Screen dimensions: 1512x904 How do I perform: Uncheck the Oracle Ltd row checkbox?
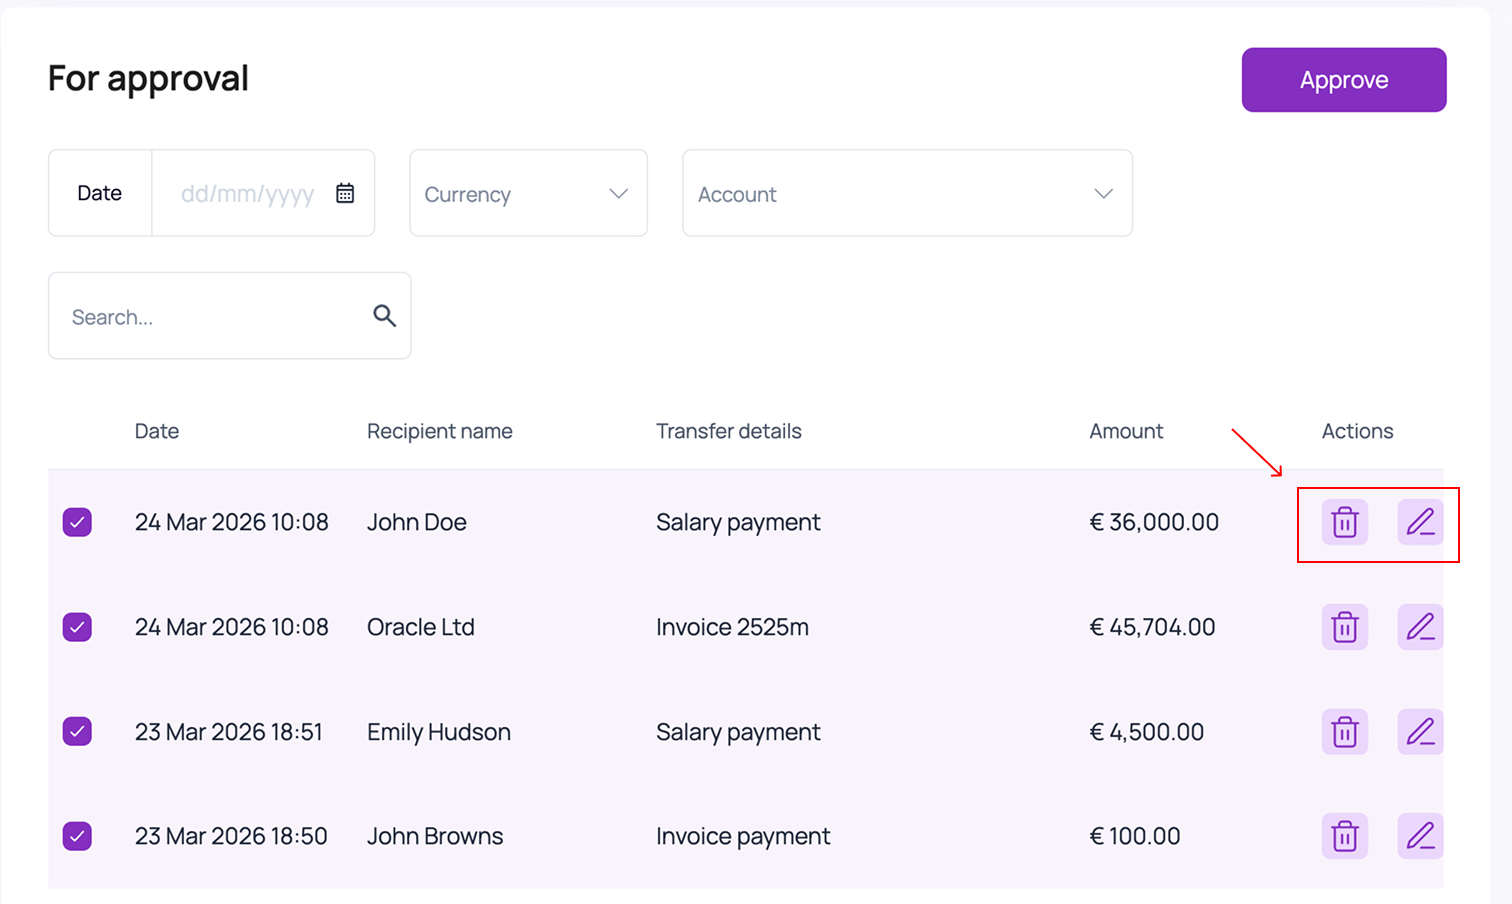point(77,627)
